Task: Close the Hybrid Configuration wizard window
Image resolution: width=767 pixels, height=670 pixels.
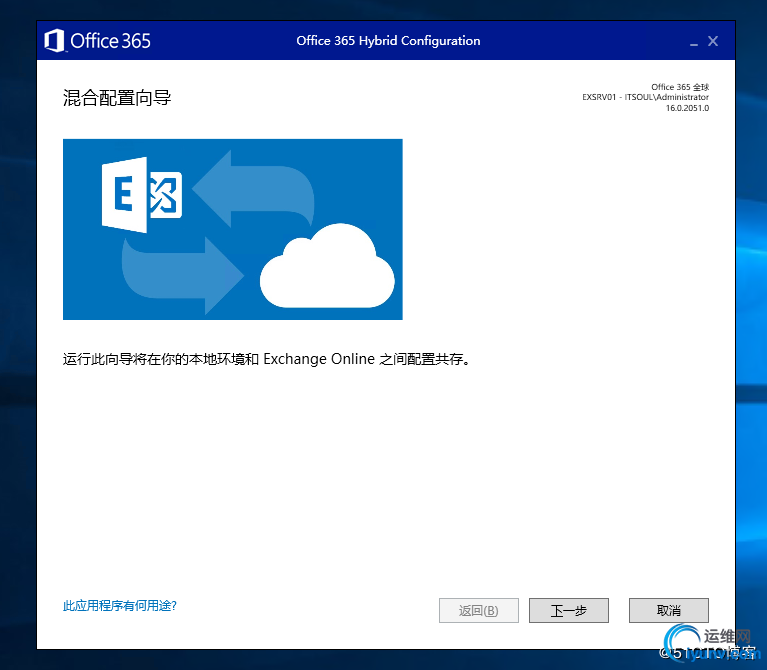Action: [713, 41]
